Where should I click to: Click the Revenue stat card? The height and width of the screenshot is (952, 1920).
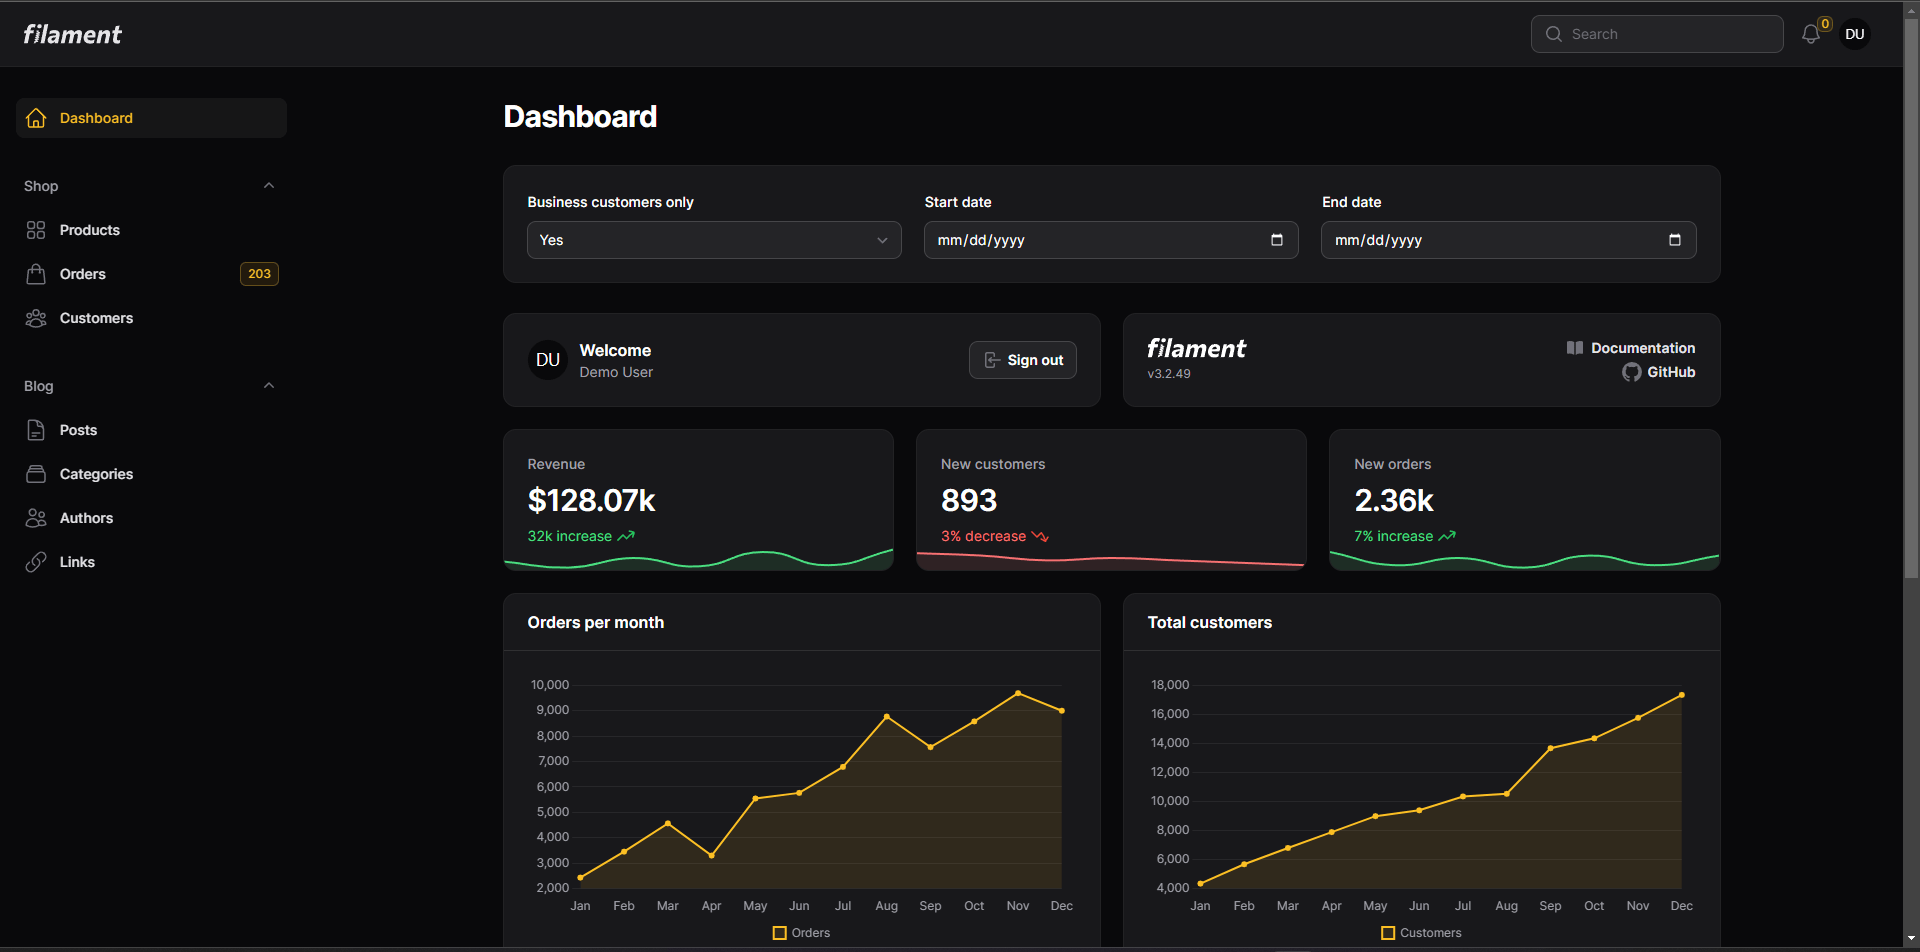pos(698,500)
